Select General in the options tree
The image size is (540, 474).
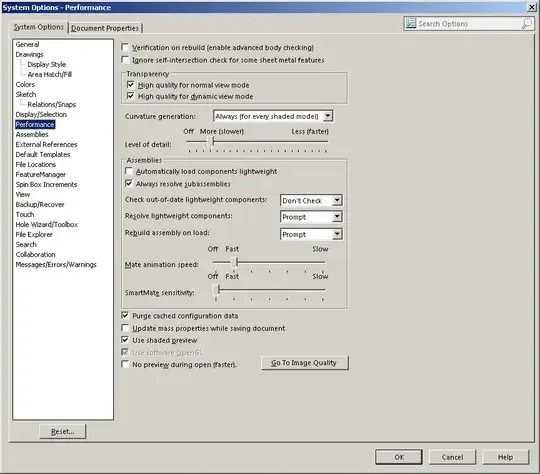[x=28, y=44]
